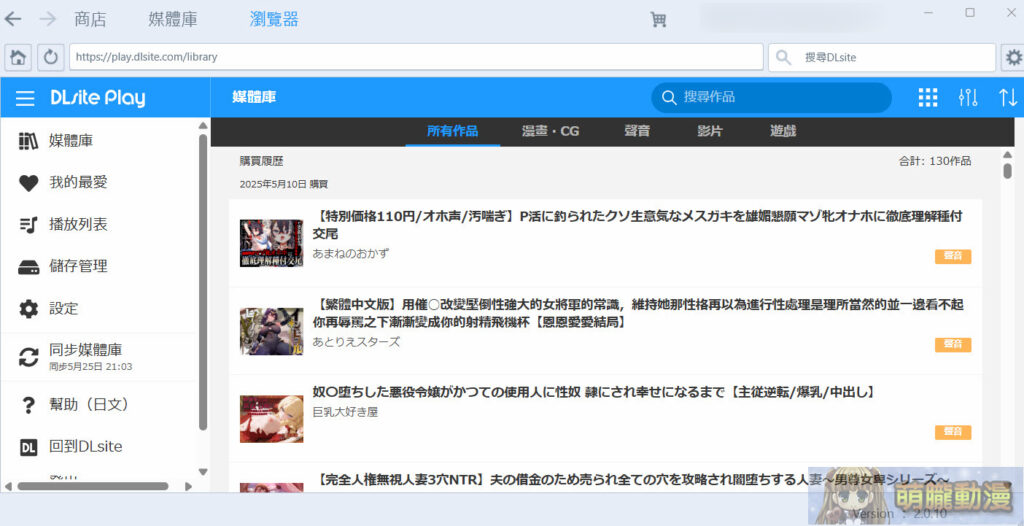1024x526 pixels.
Task: Click the main list scrollbar thumb
Action: [x=1006, y=171]
